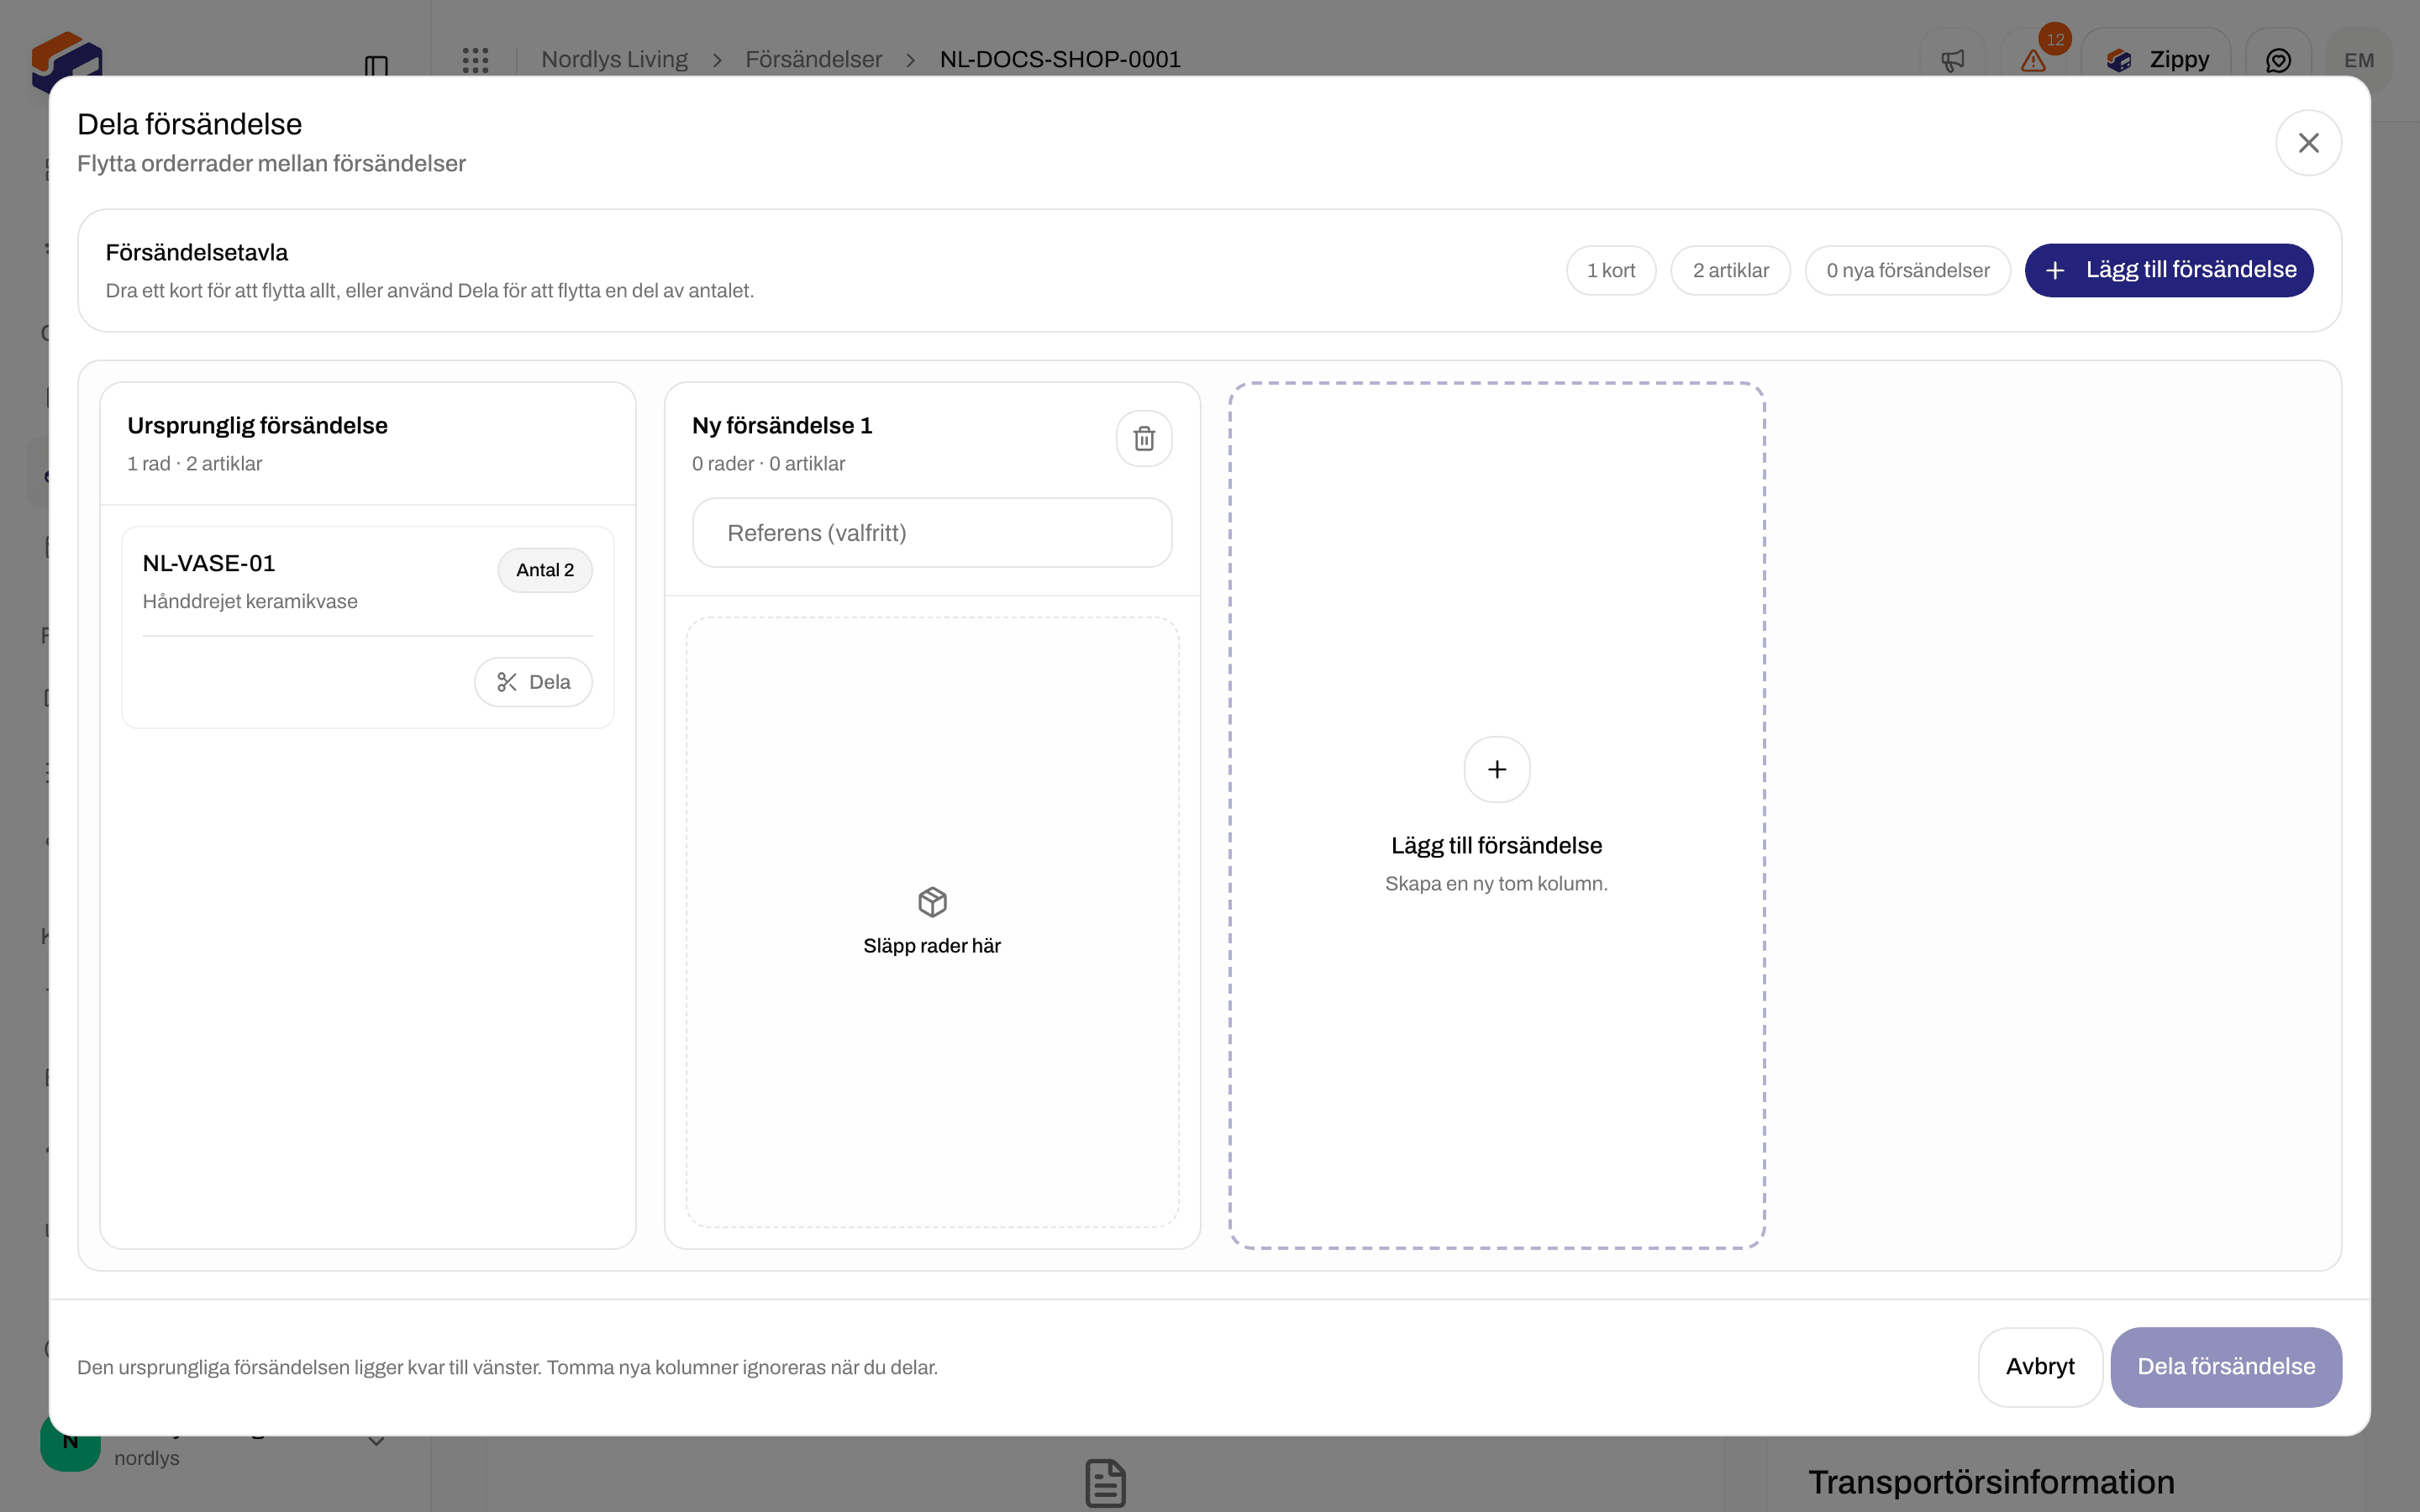Click the 0 nya försändelser badge
The height and width of the screenshot is (1512, 2420).
tap(1907, 271)
